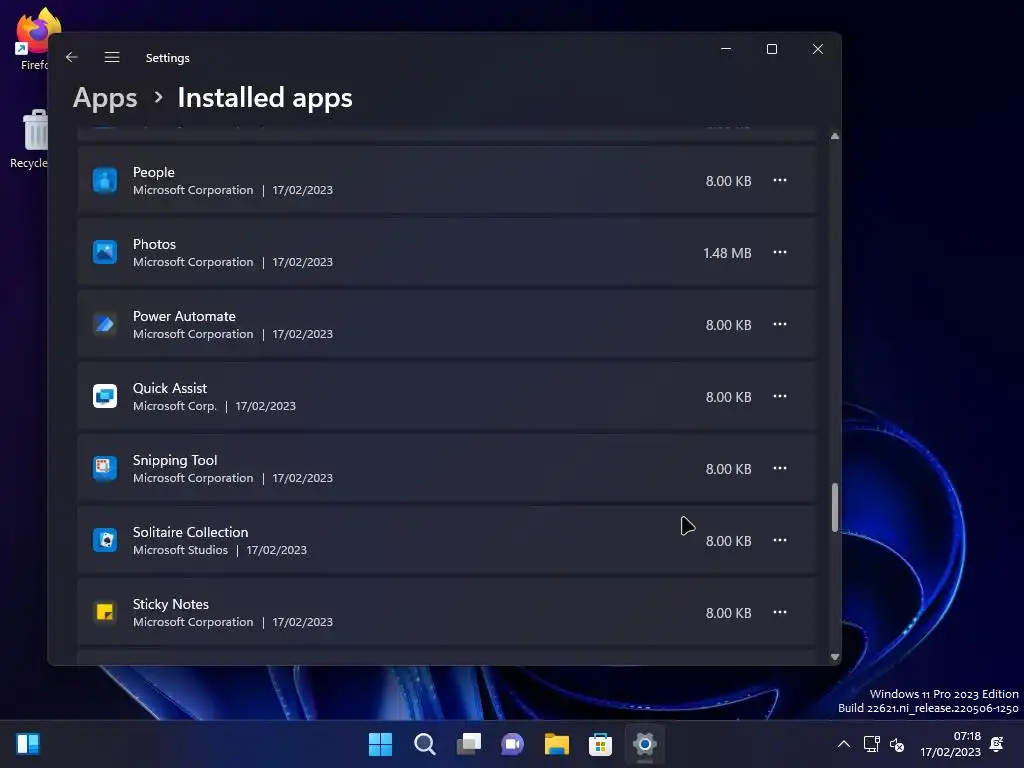Open the Windows Start menu
The height and width of the screenshot is (768, 1024).
click(380, 744)
